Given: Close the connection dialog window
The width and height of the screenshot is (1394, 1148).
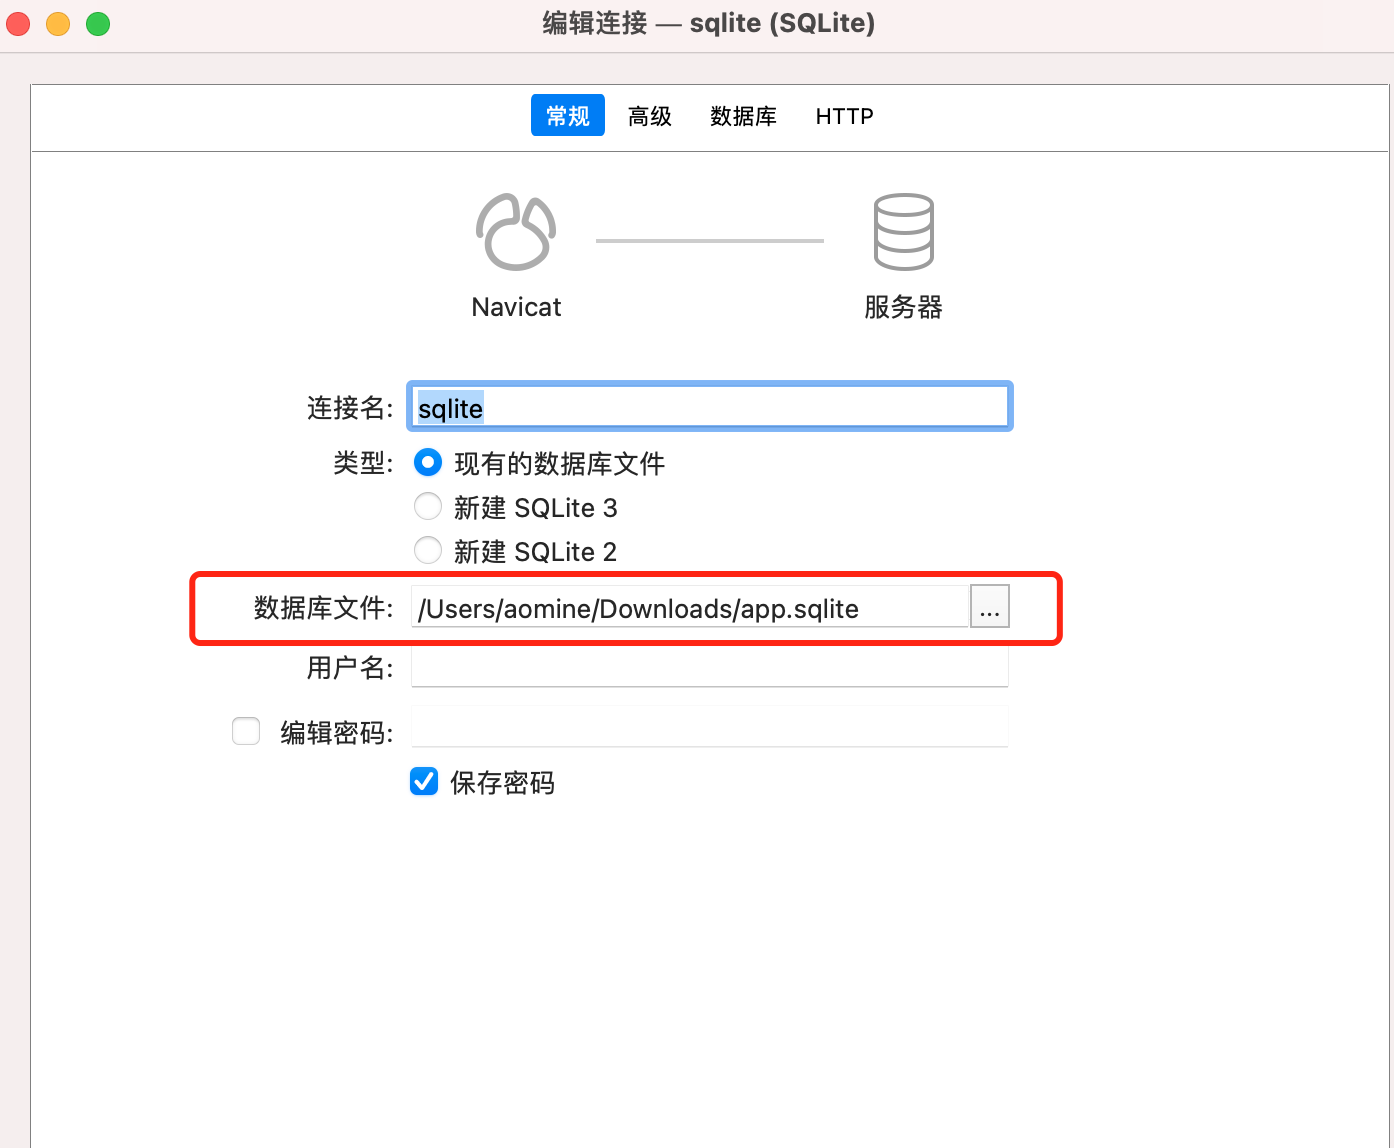Looking at the screenshot, I should click(x=17, y=23).
